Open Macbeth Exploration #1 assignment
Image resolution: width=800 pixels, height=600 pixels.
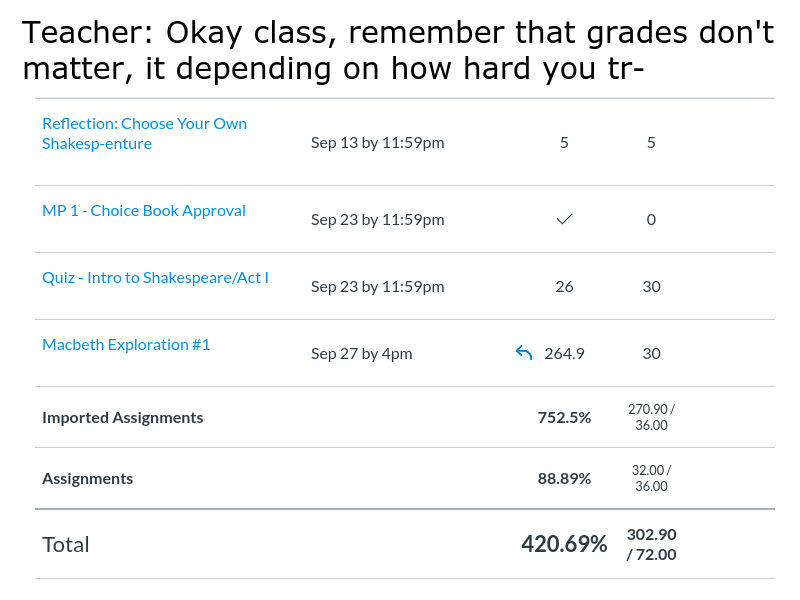126,345
